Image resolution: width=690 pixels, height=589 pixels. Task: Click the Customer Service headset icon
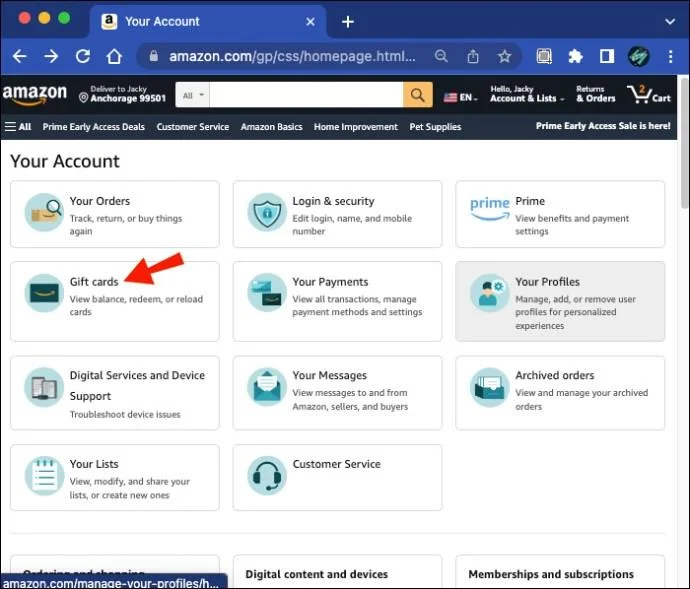coord(267,476)
